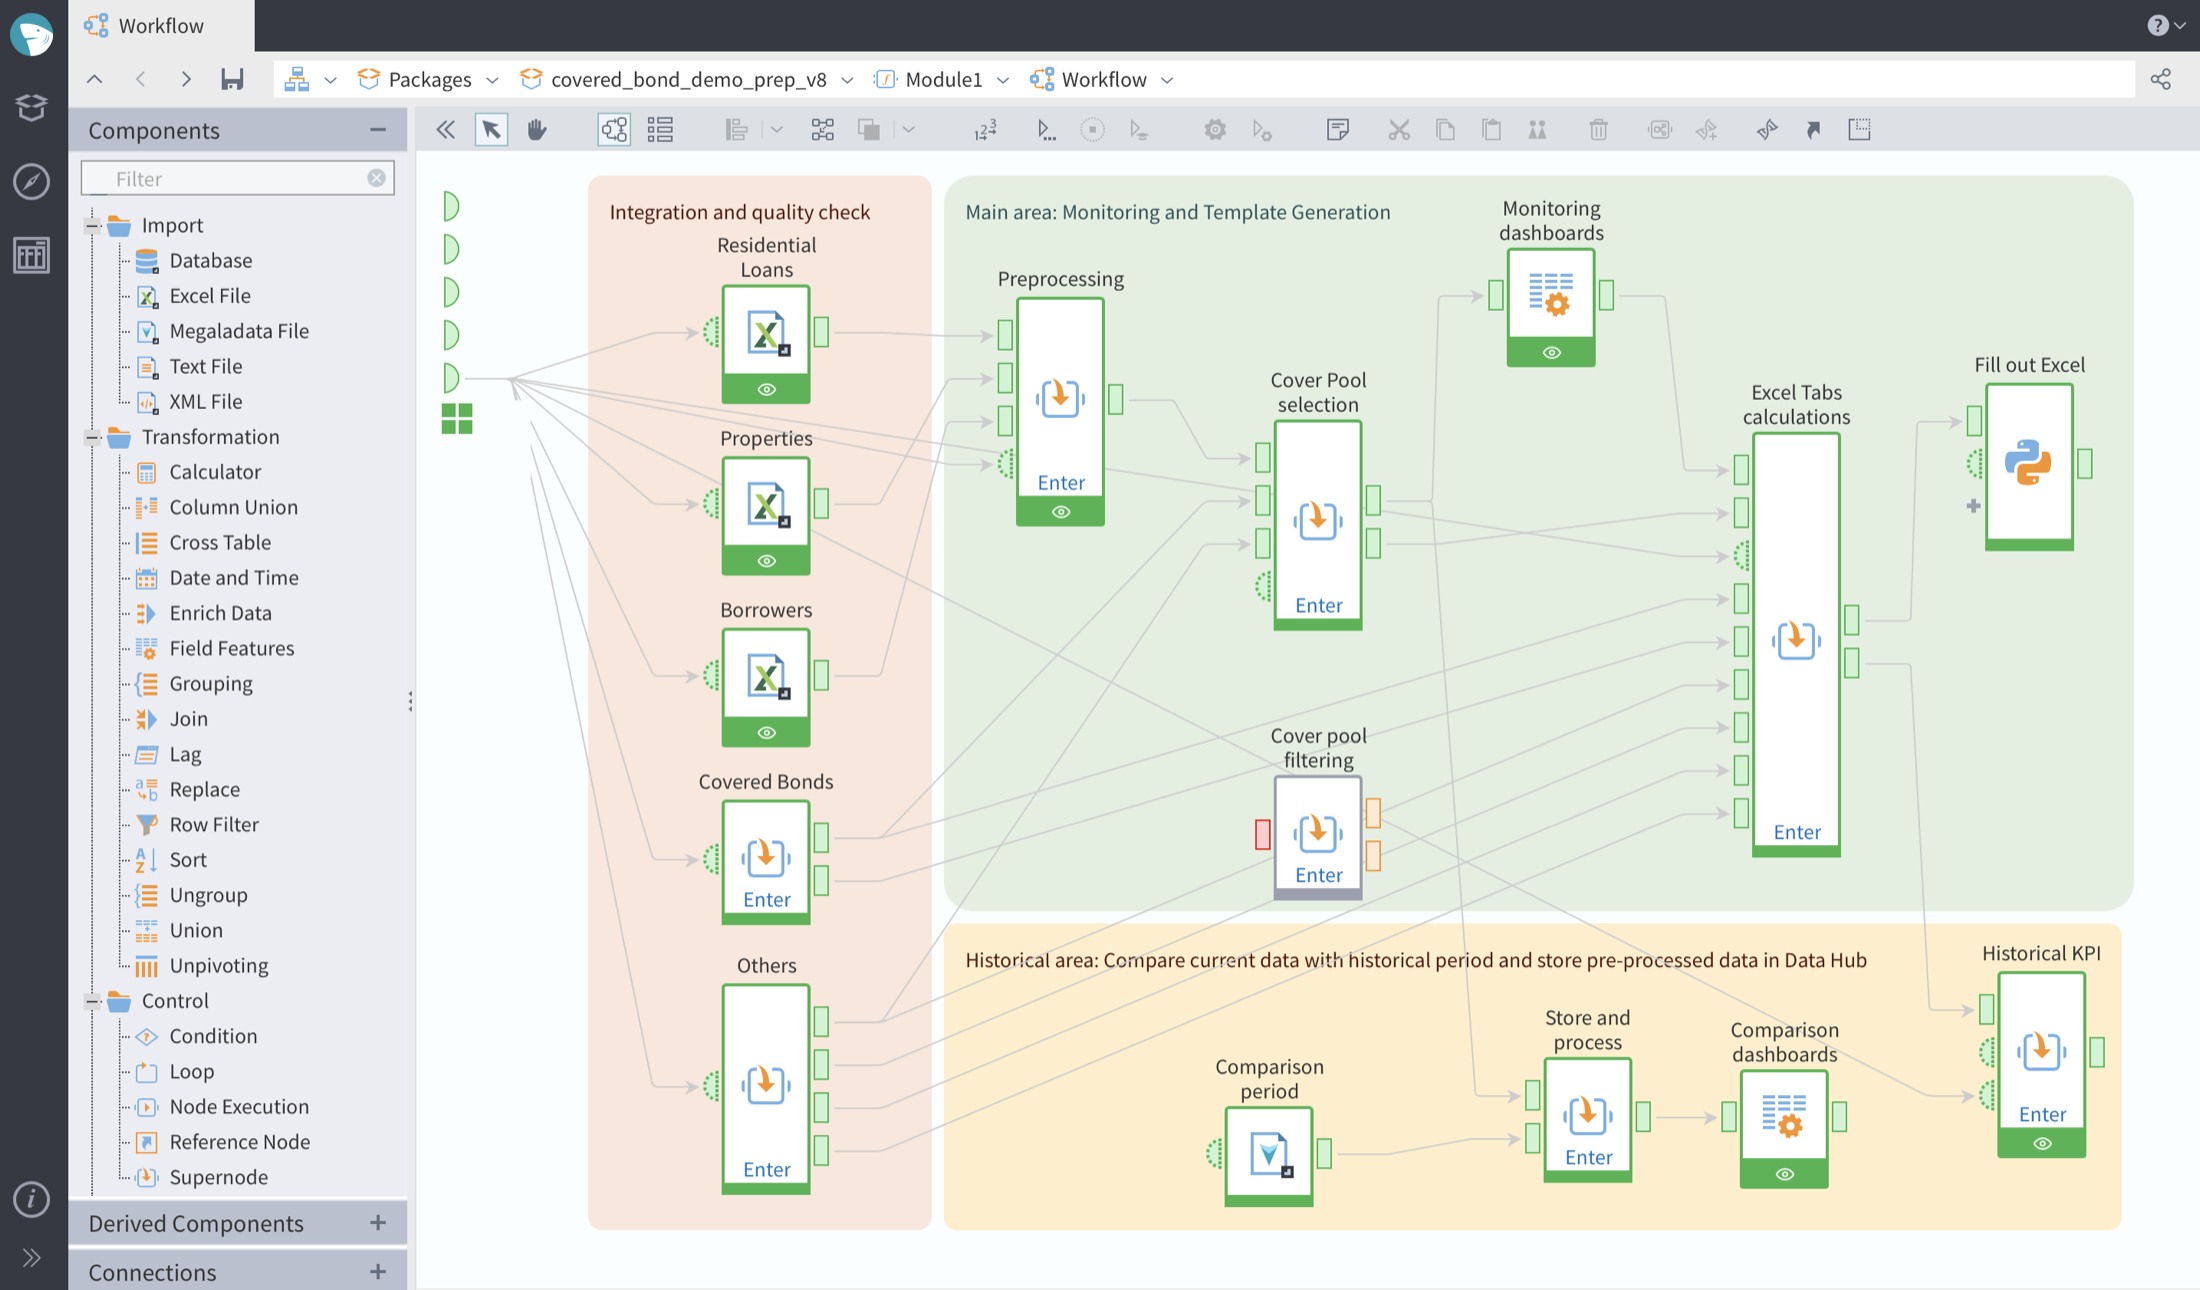Toggle workflow list view mode
Screen dimensions: 2200x1290
660,130
